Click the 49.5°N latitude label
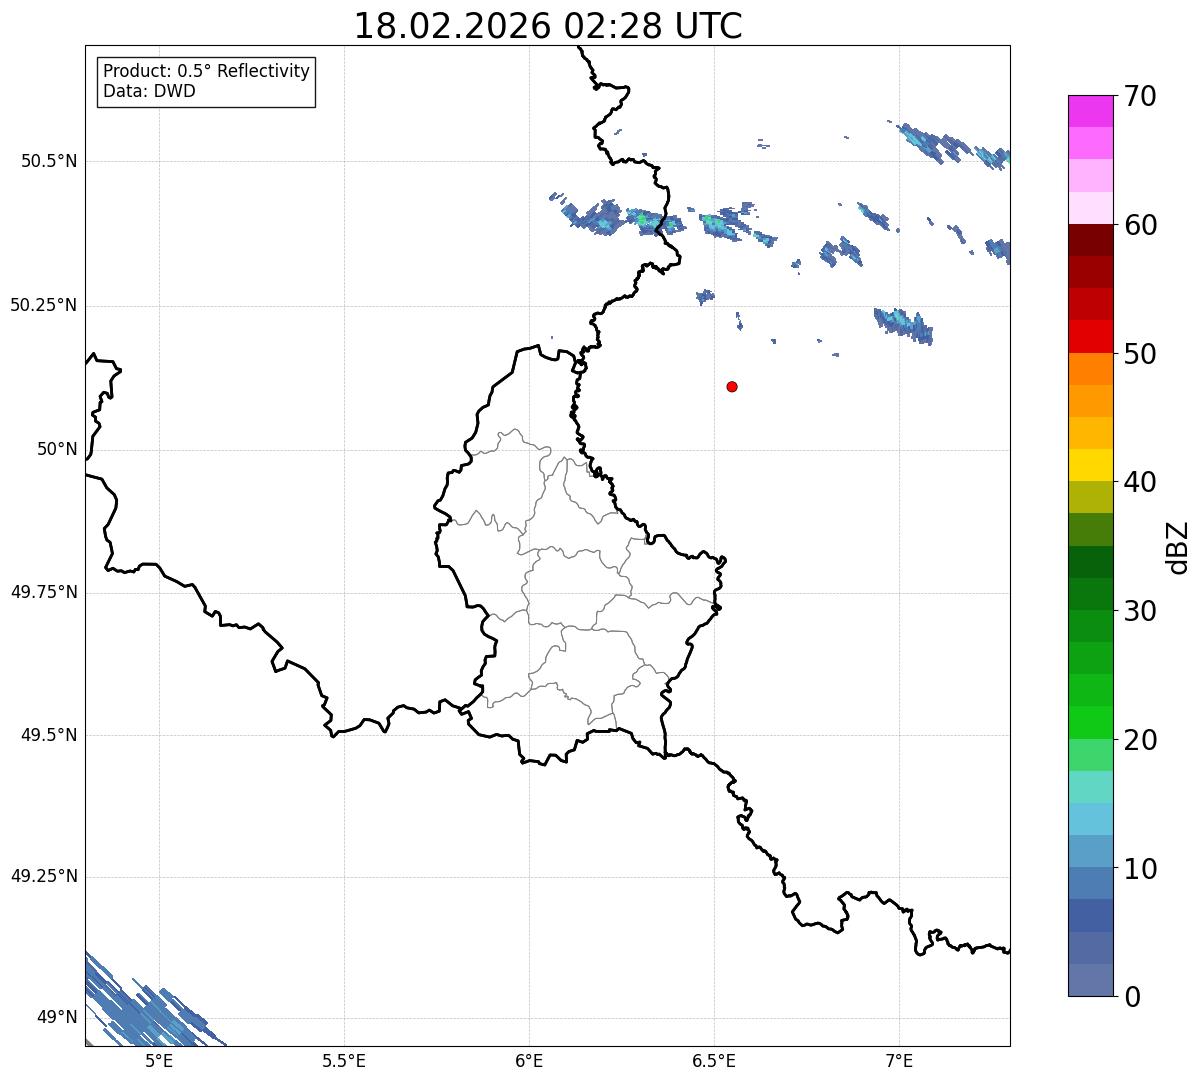Viewport: 1202px width, 1081px height. pos(48,735)
